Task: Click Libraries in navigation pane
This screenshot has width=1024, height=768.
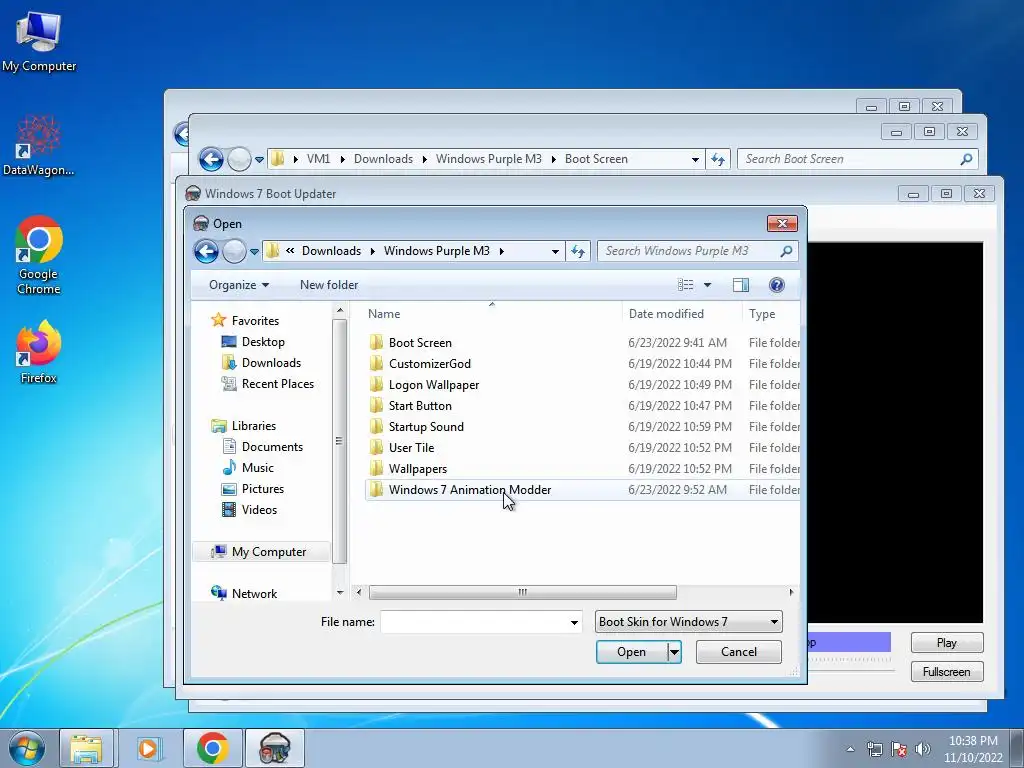Action: coord(253,426)
